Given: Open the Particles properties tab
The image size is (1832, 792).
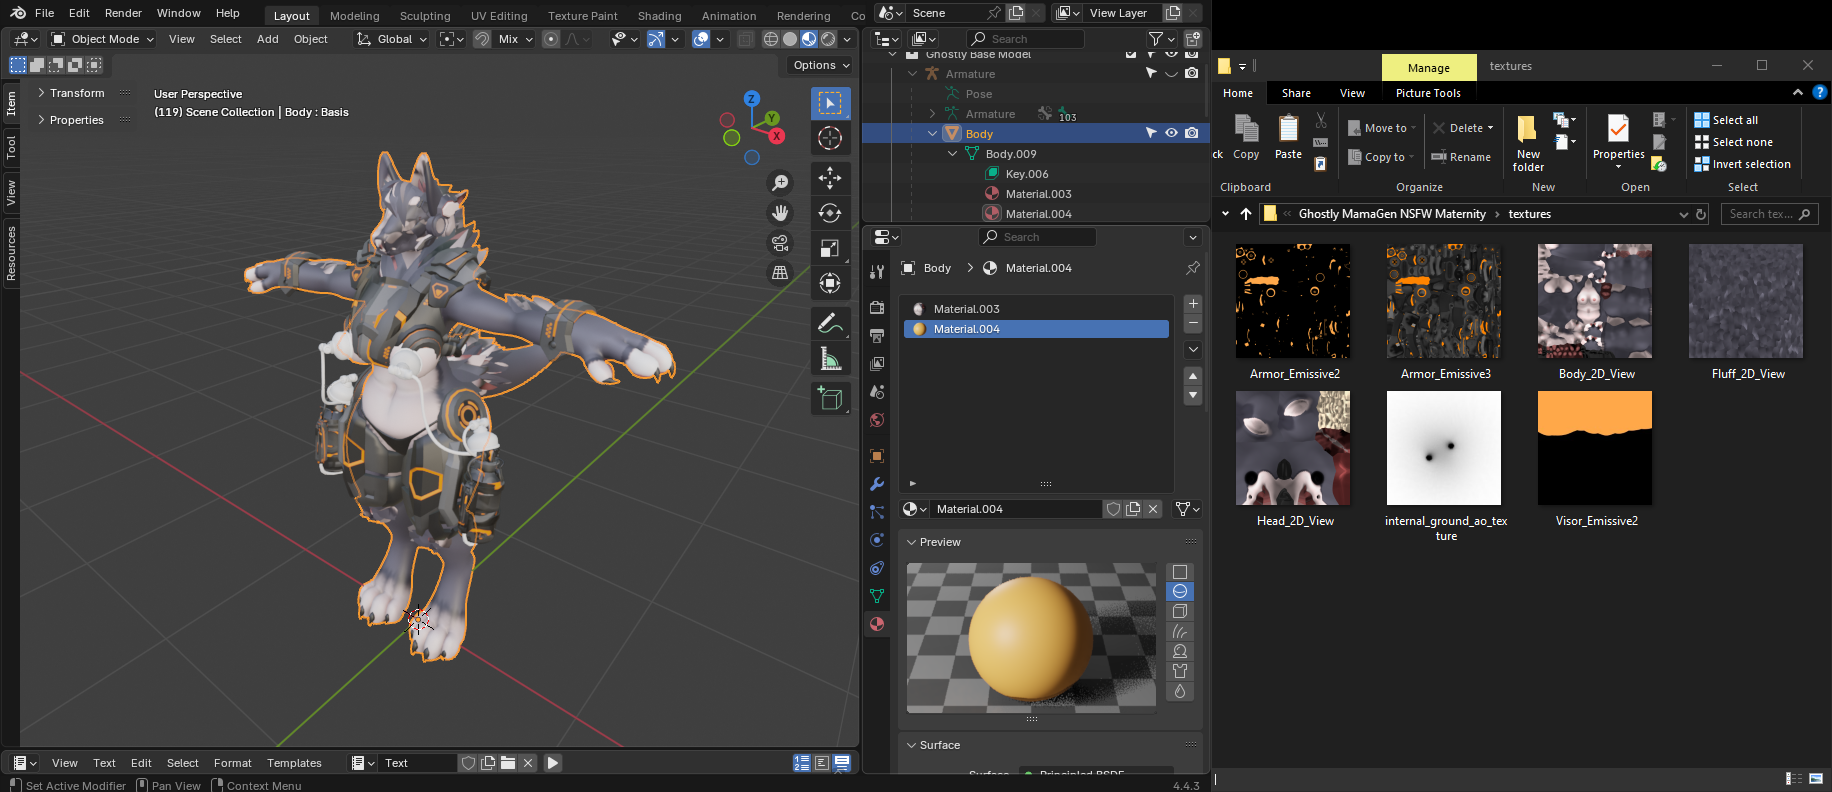Looking at the screenshot, I should pos(877,512).
